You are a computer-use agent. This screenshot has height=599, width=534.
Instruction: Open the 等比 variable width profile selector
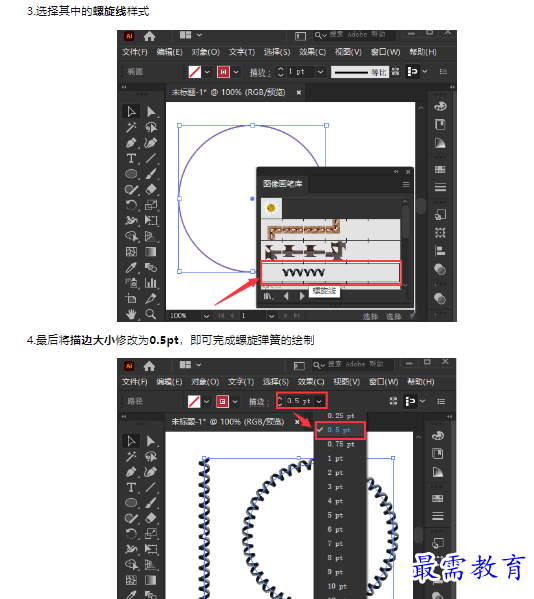(x=359, y=72)
